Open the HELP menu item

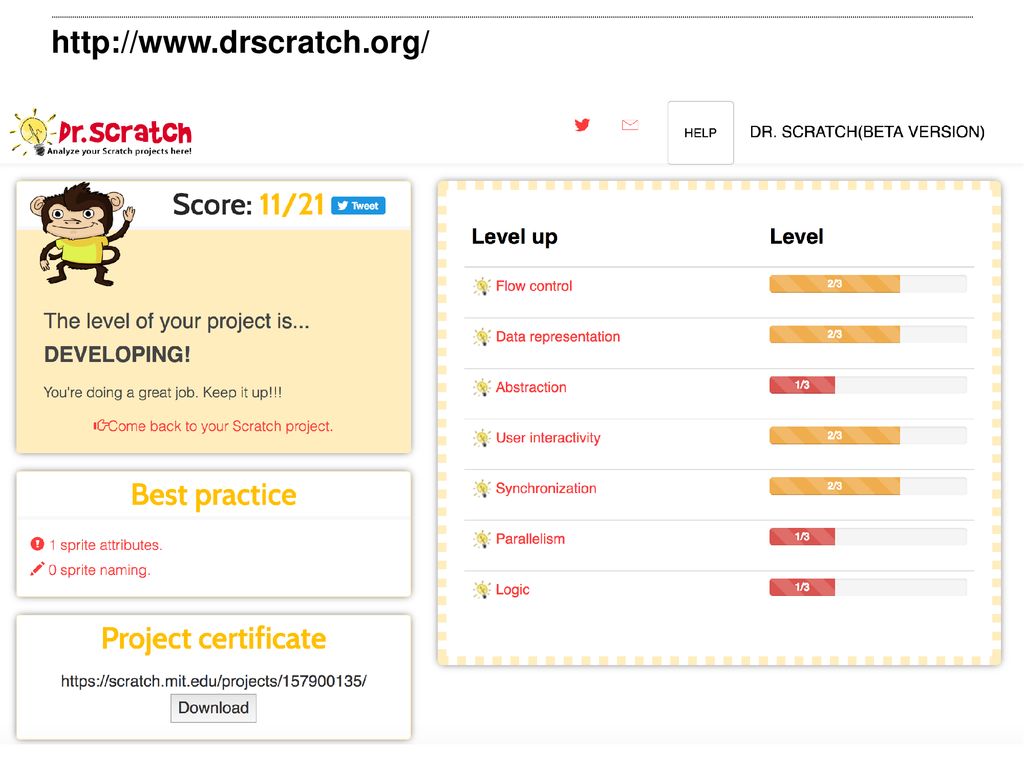coord(700,133)
